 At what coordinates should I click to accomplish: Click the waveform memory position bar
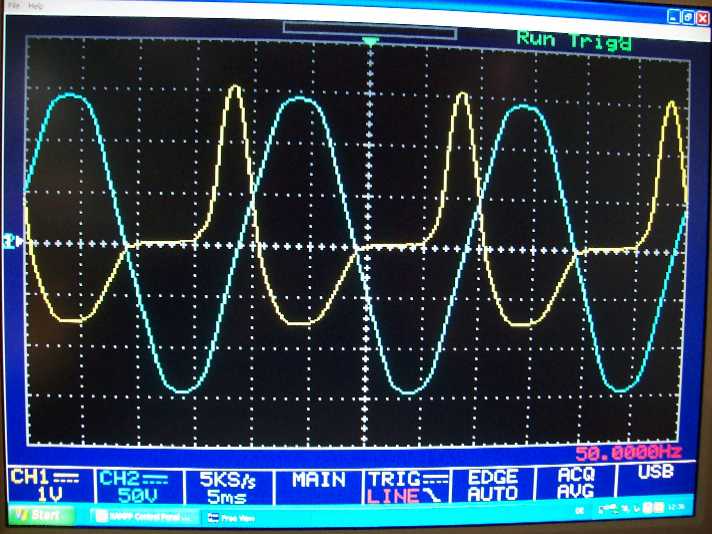[x=370, y=31]
